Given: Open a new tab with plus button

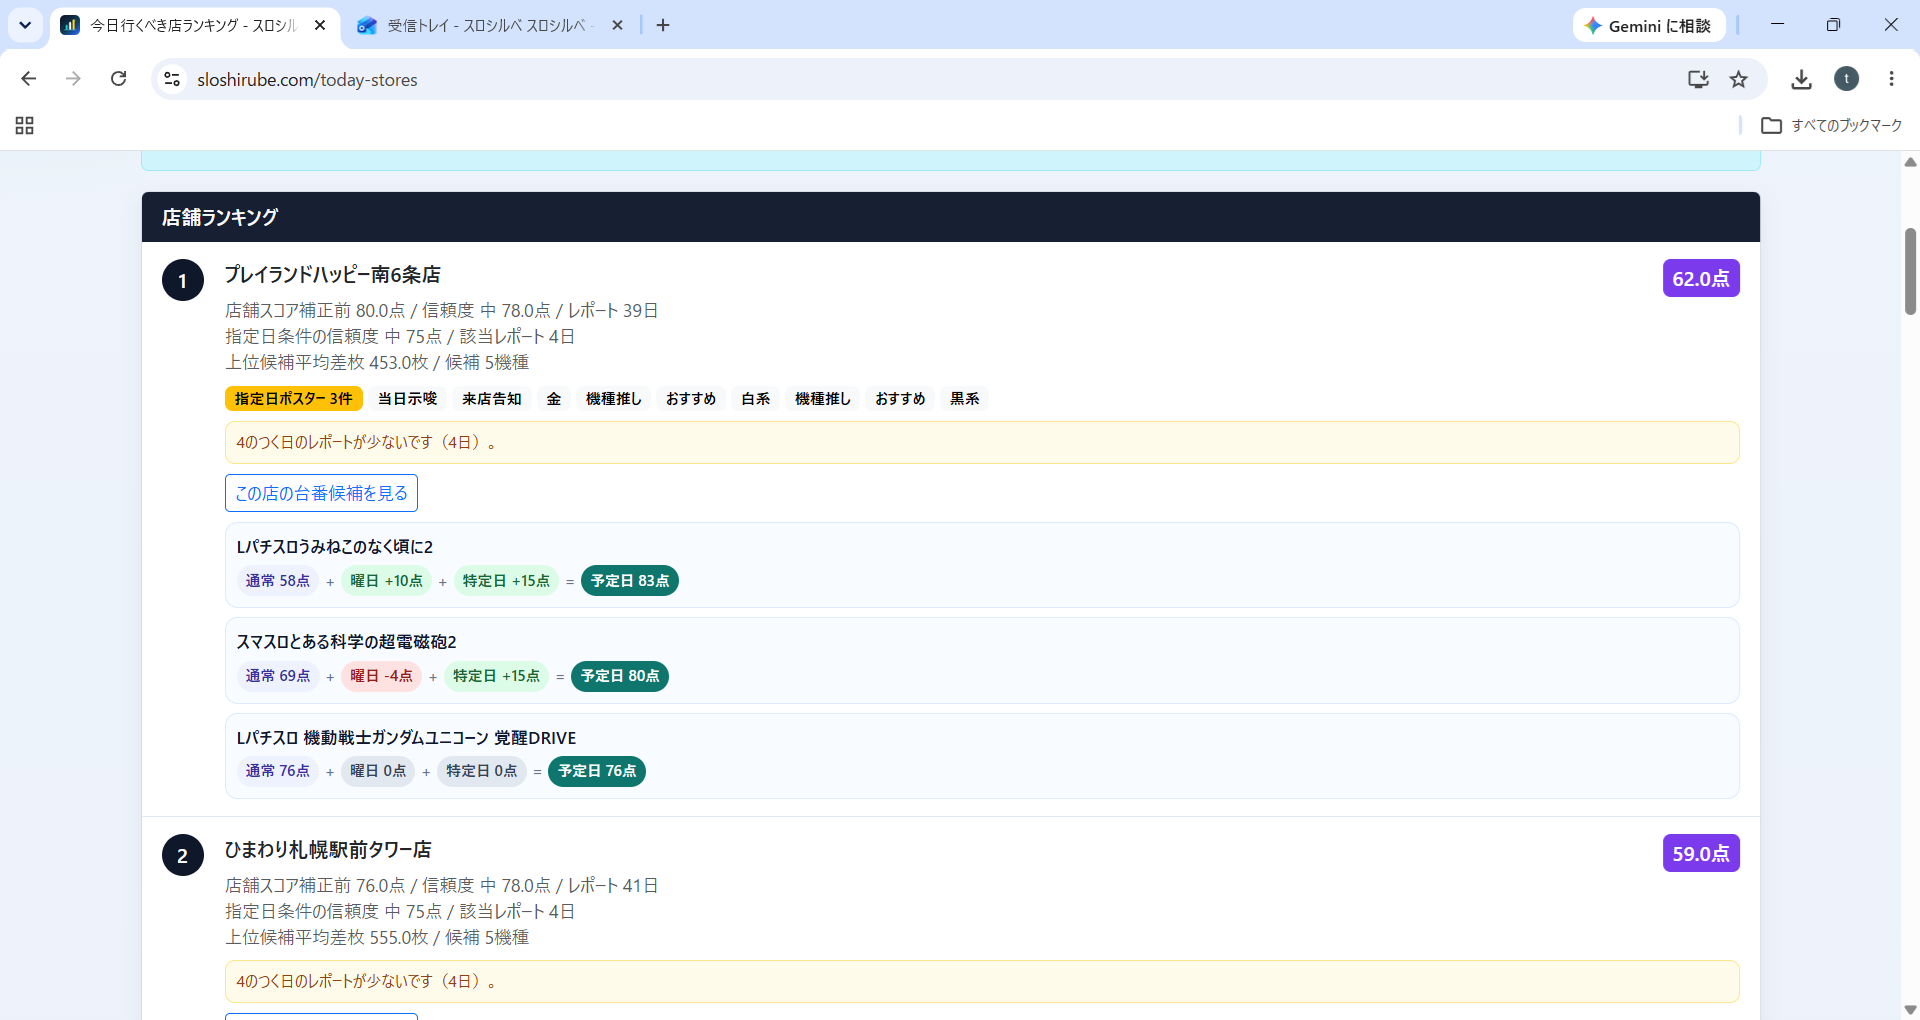Looking at the screenshot, I should click(x=663, y=26).
